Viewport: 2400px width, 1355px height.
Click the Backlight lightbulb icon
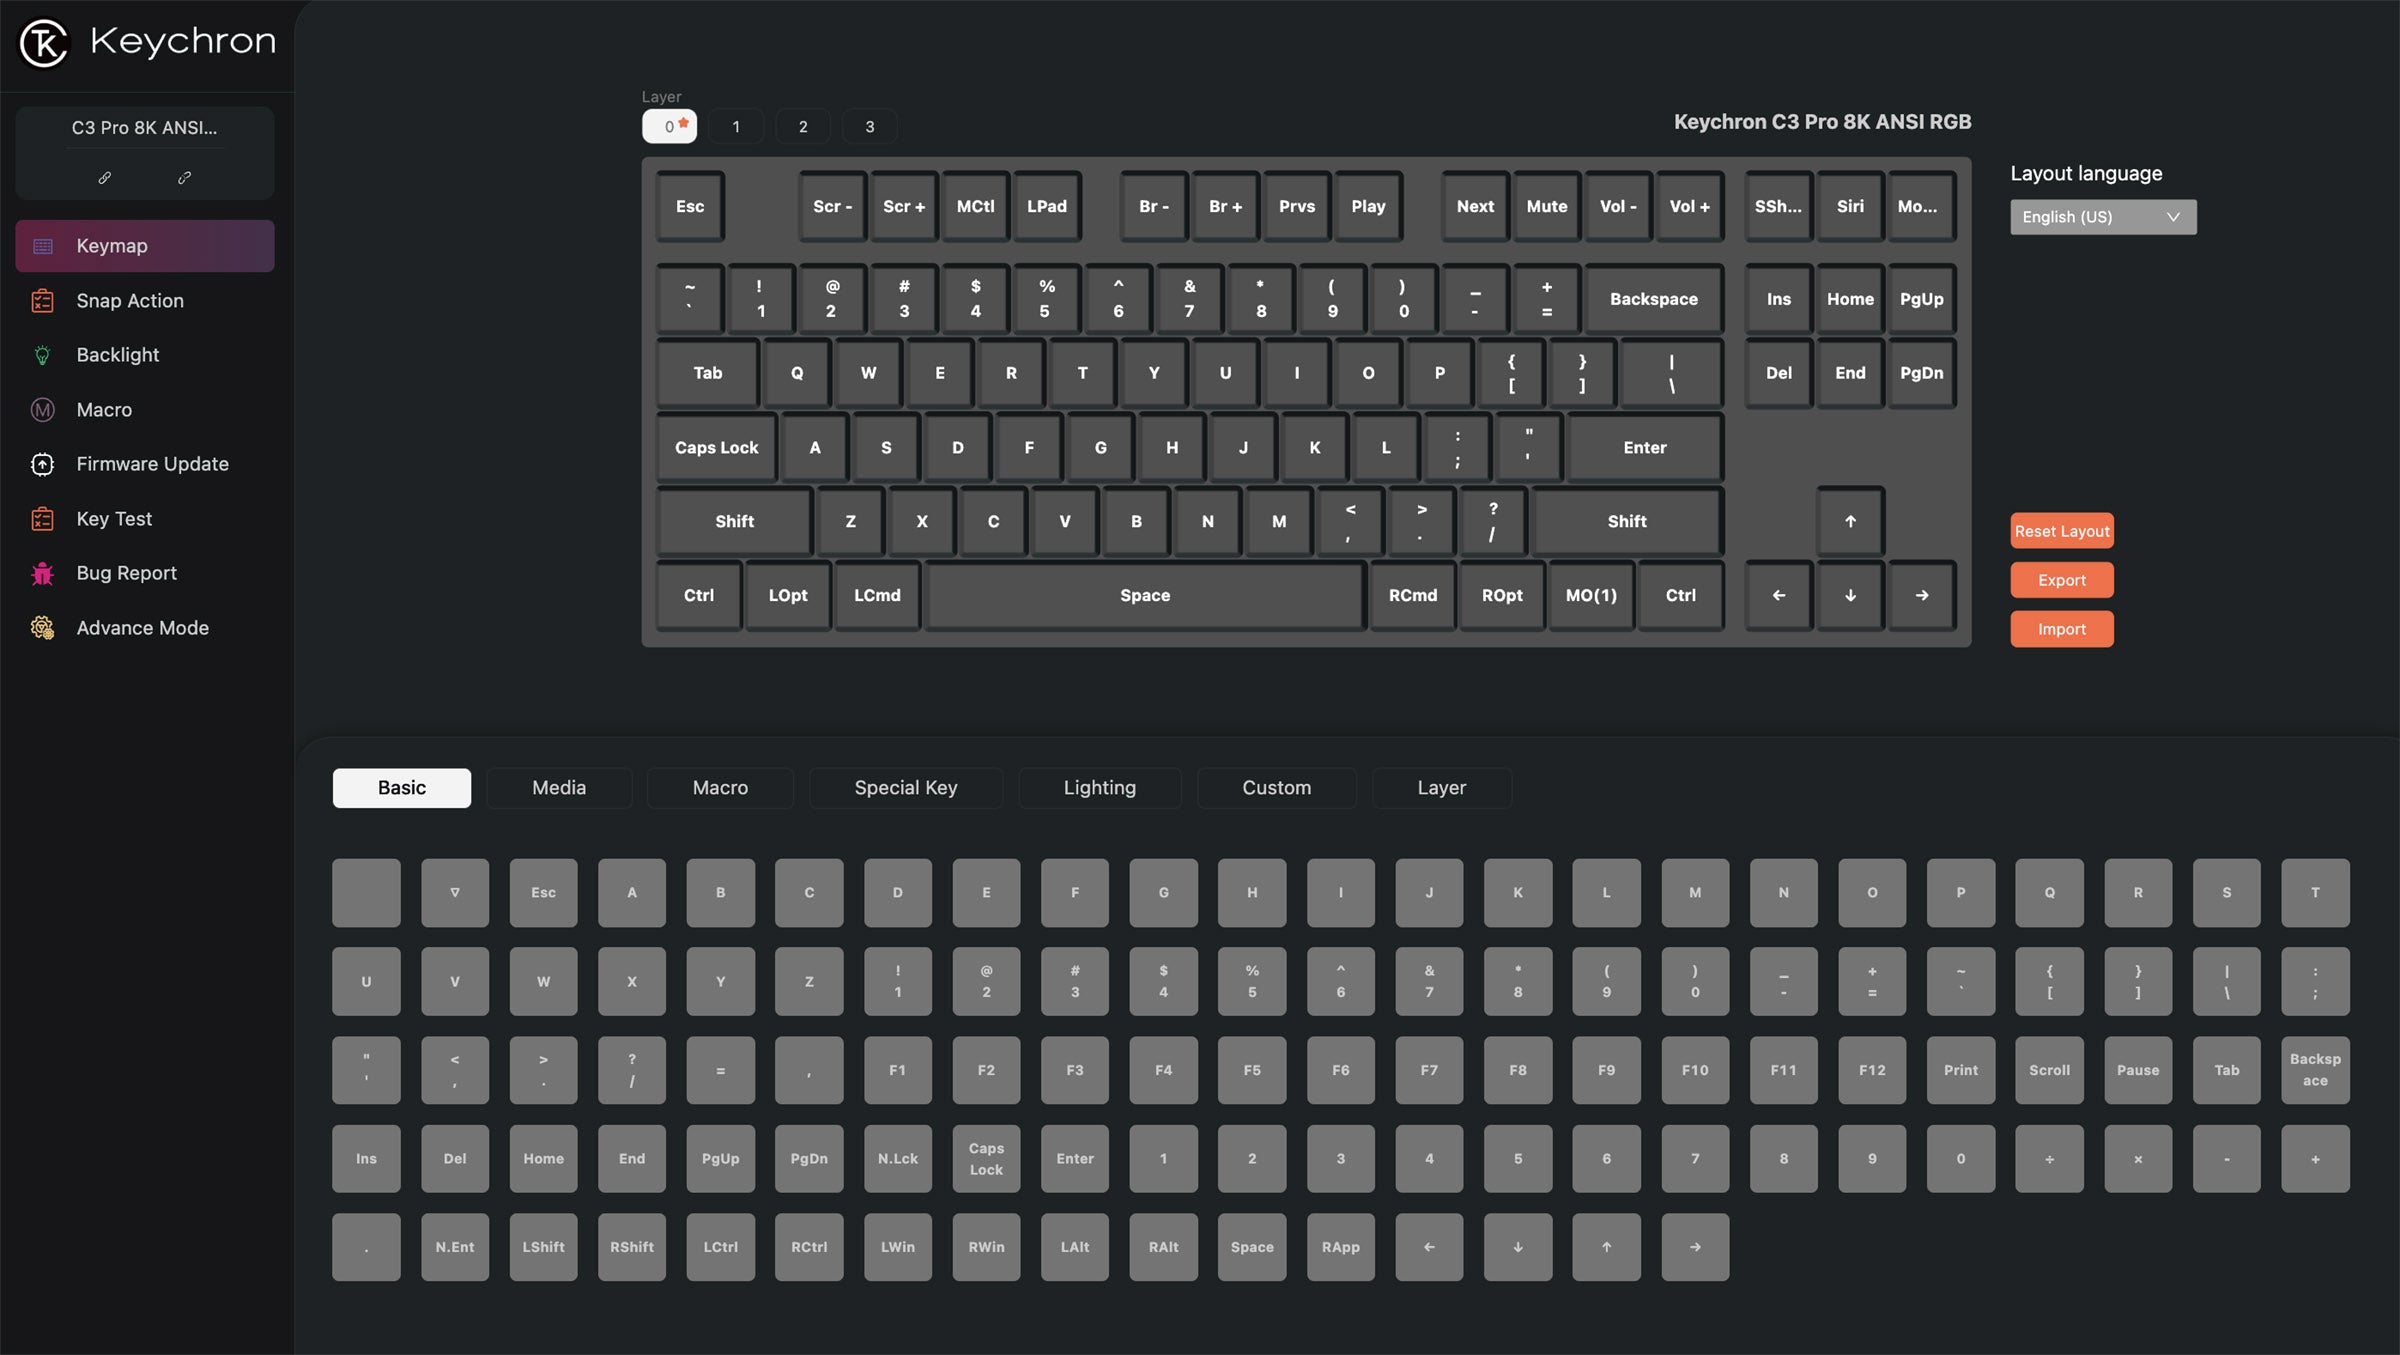tap(42, 355)
